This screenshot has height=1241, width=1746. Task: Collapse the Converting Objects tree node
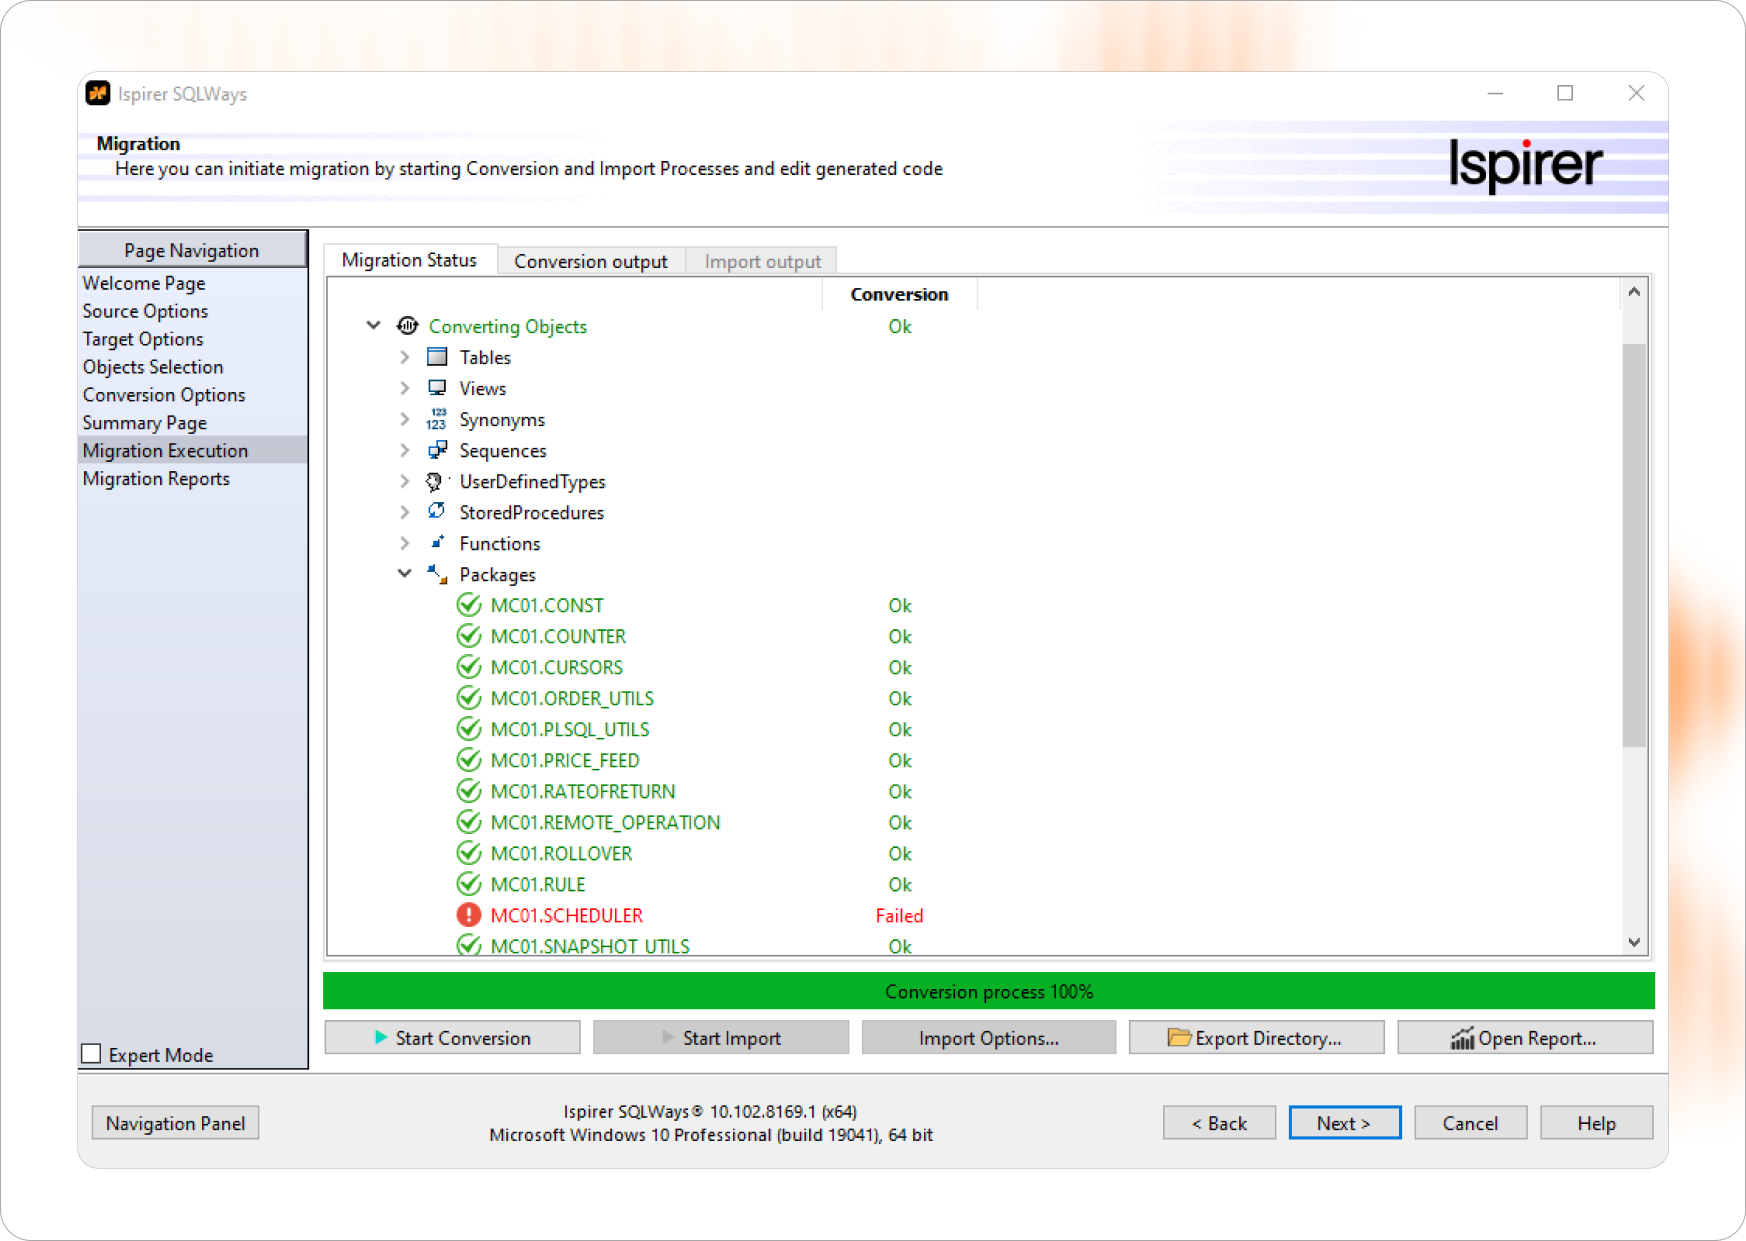[x=374, y=325]
